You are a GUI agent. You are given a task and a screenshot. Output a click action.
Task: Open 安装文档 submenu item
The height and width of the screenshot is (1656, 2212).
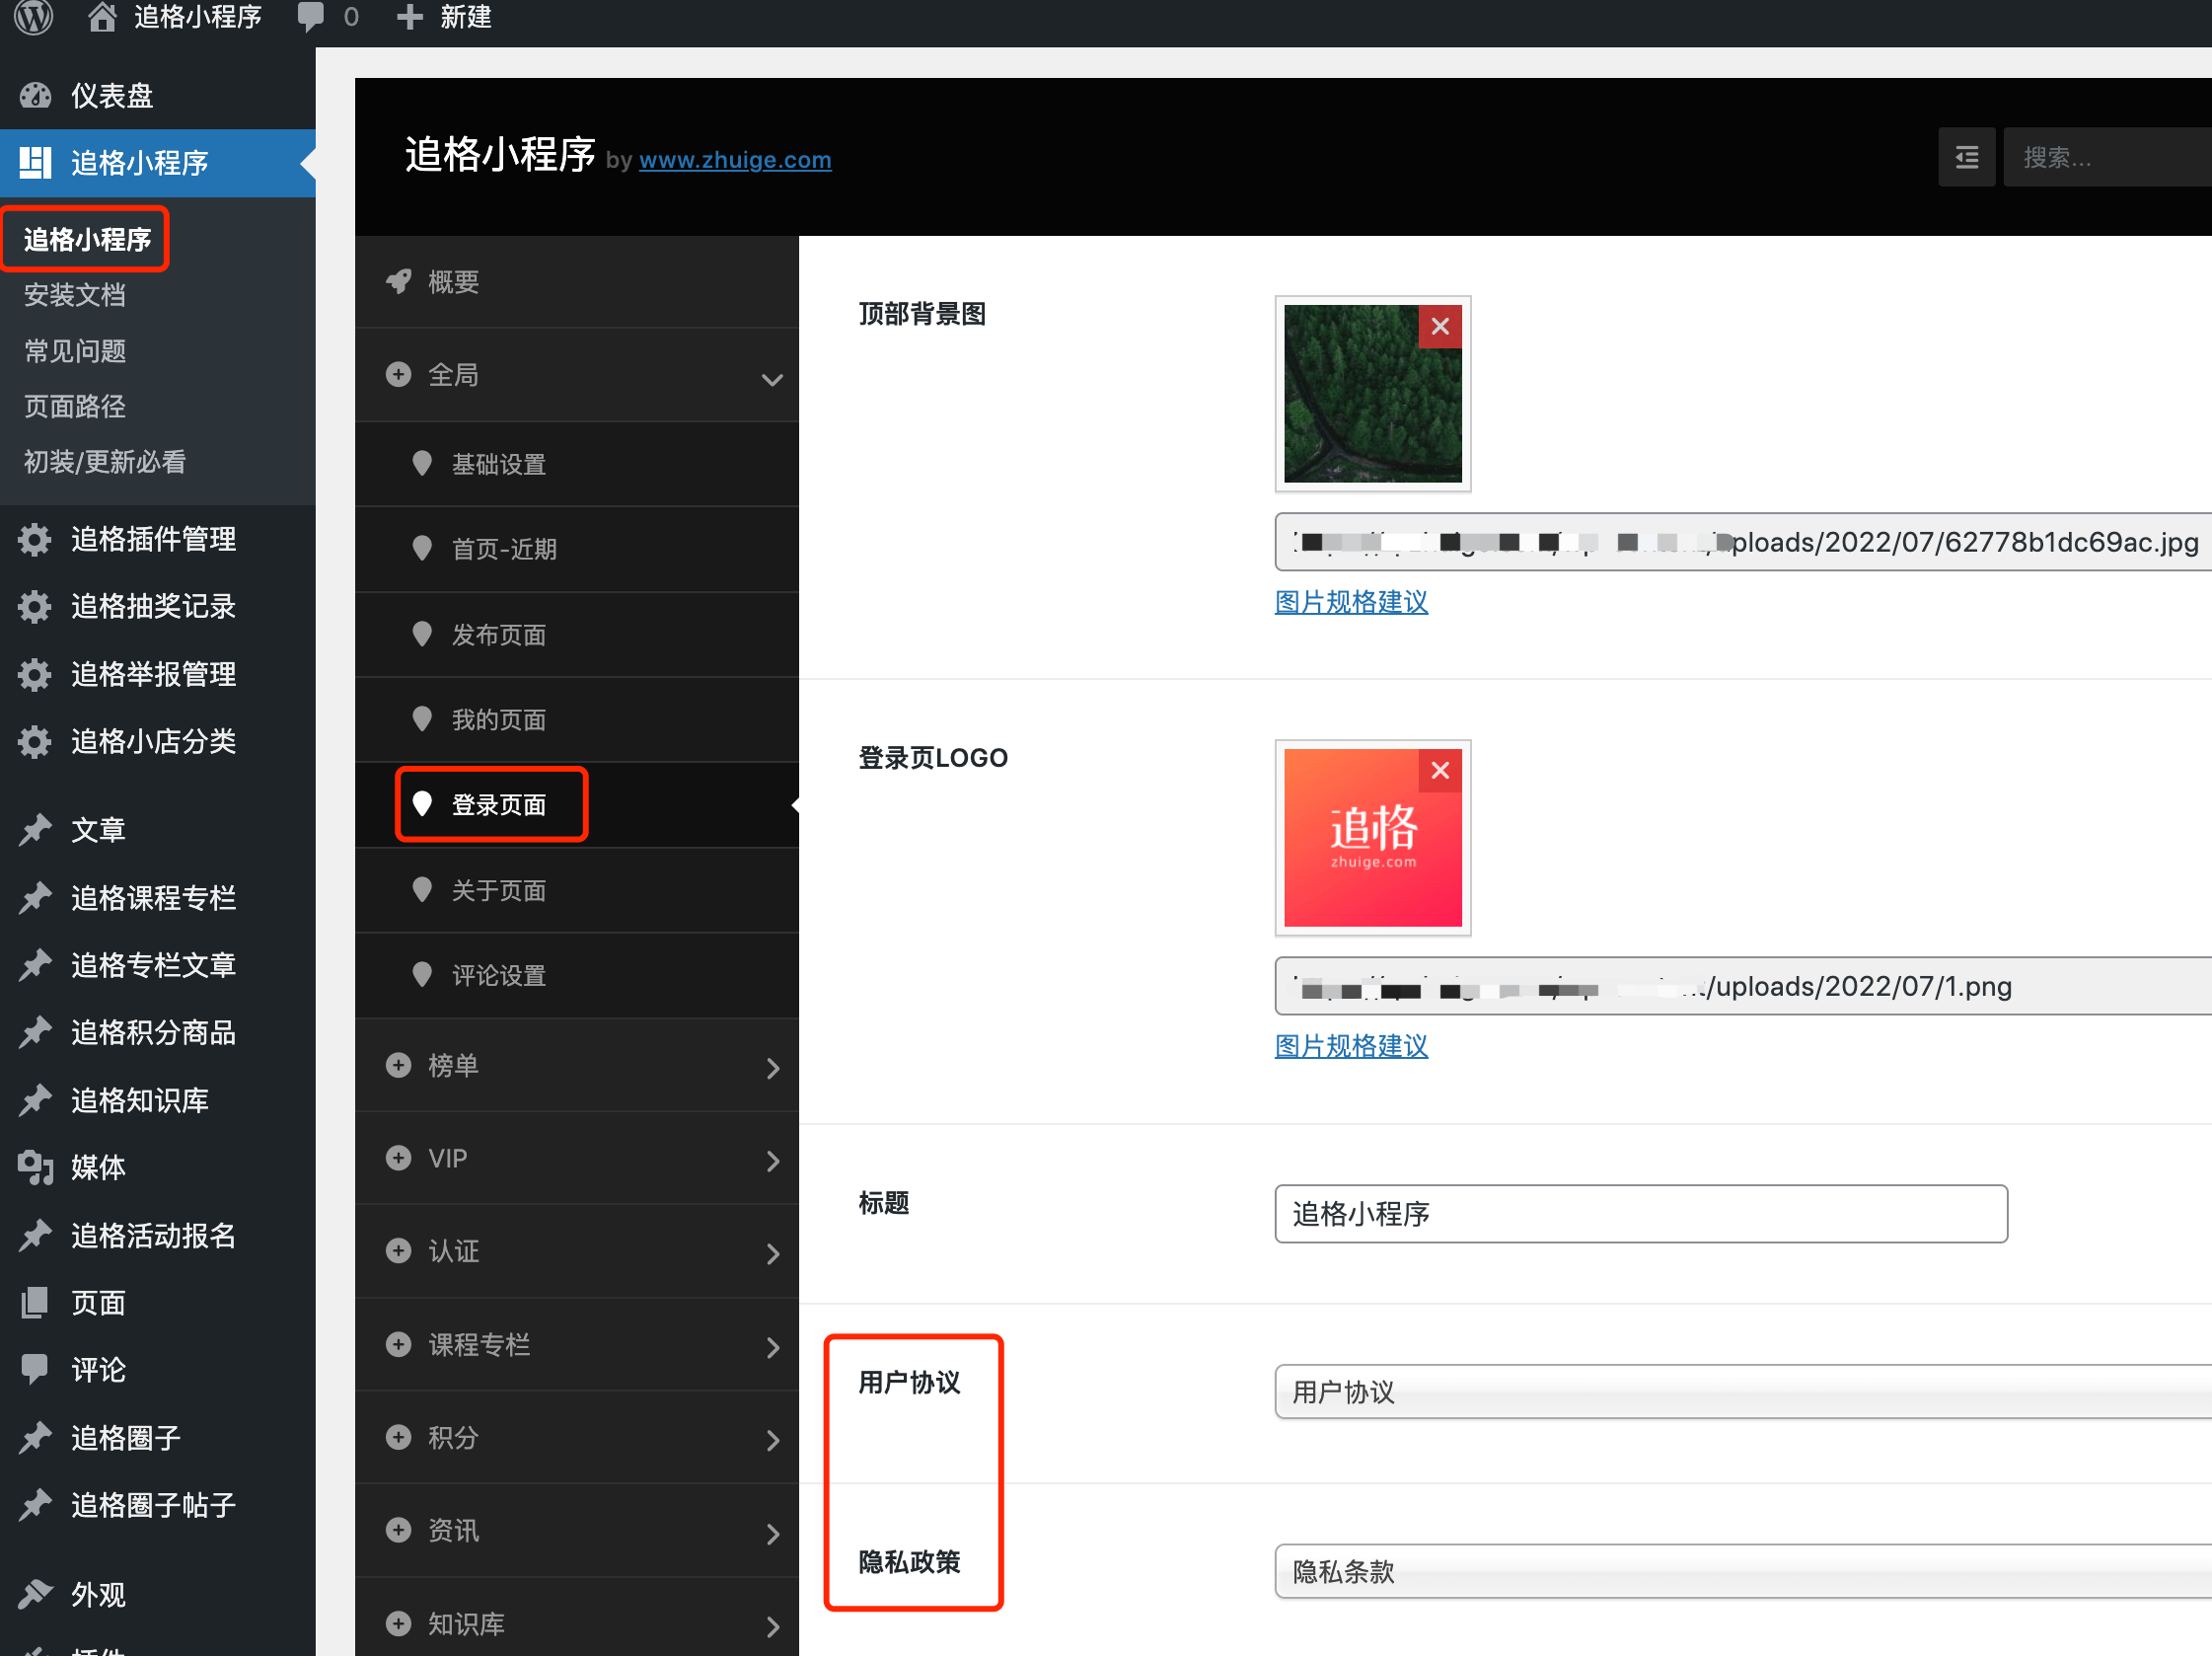coord(75,295)
